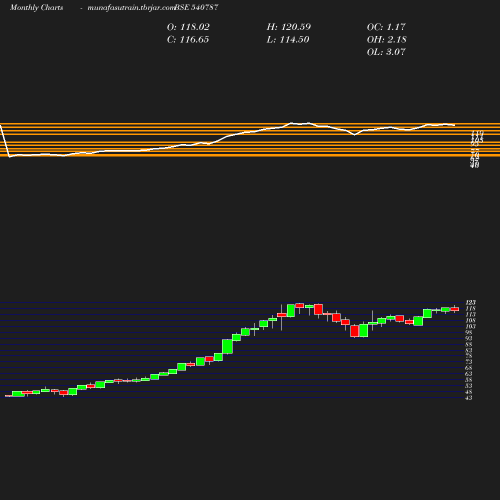The width and height of the screenshot is (500, 500).
Task: Click the "OL: 3.07" reading
Action: (x=386, y=52)
